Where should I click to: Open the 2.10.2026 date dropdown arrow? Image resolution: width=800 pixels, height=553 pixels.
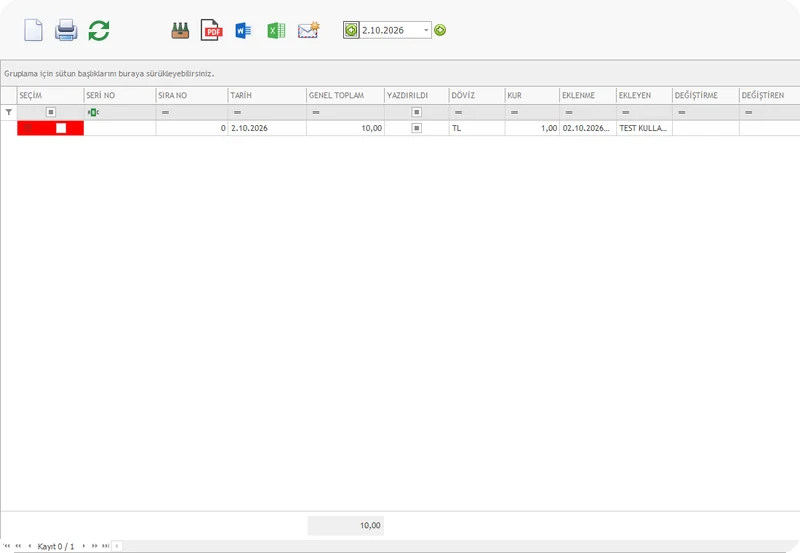tap(426, 30)
